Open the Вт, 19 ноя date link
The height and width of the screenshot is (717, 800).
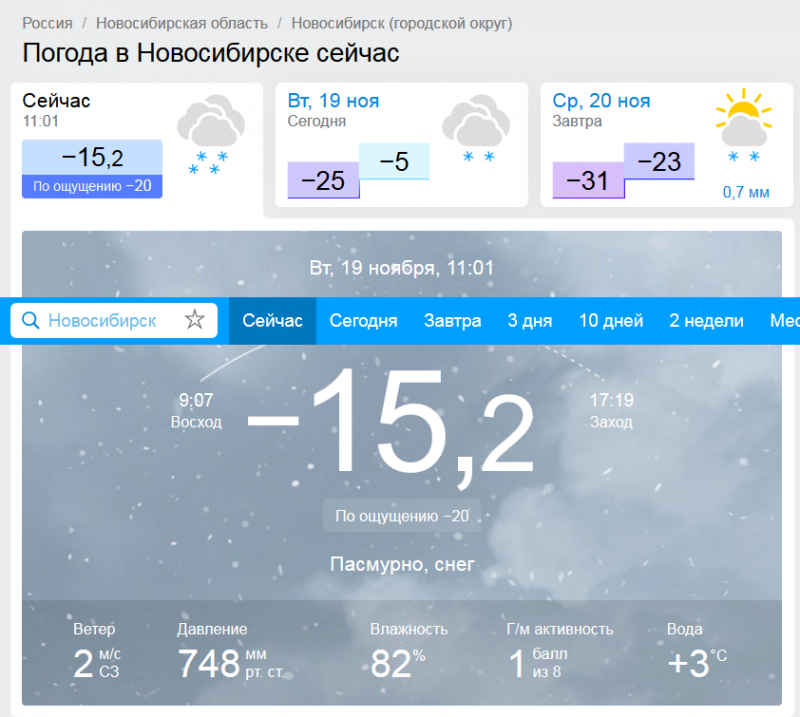pos(333,101)
